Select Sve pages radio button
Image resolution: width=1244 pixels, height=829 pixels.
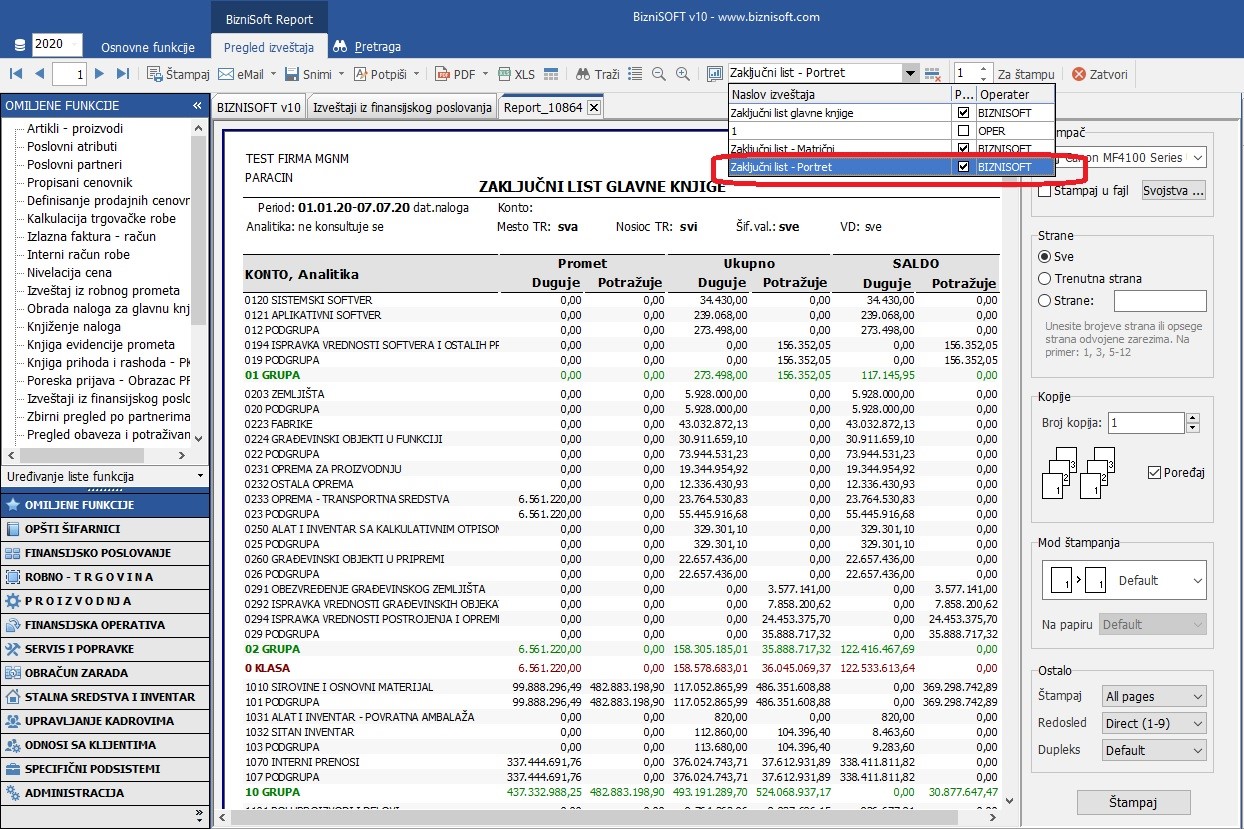coord(1045,257)
